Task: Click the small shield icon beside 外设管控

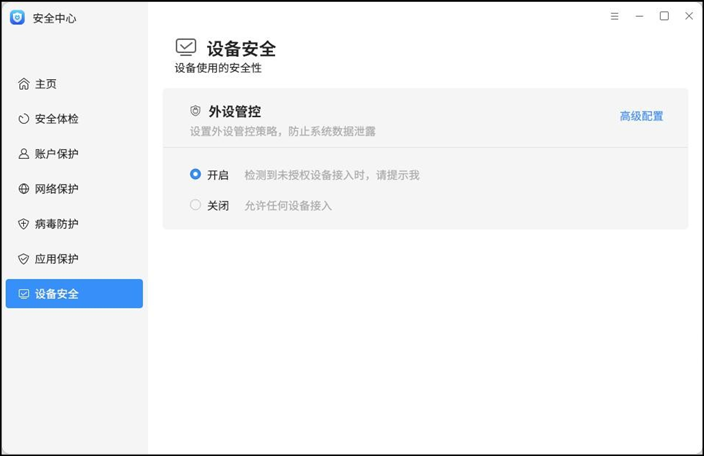Action: [195, 111]
